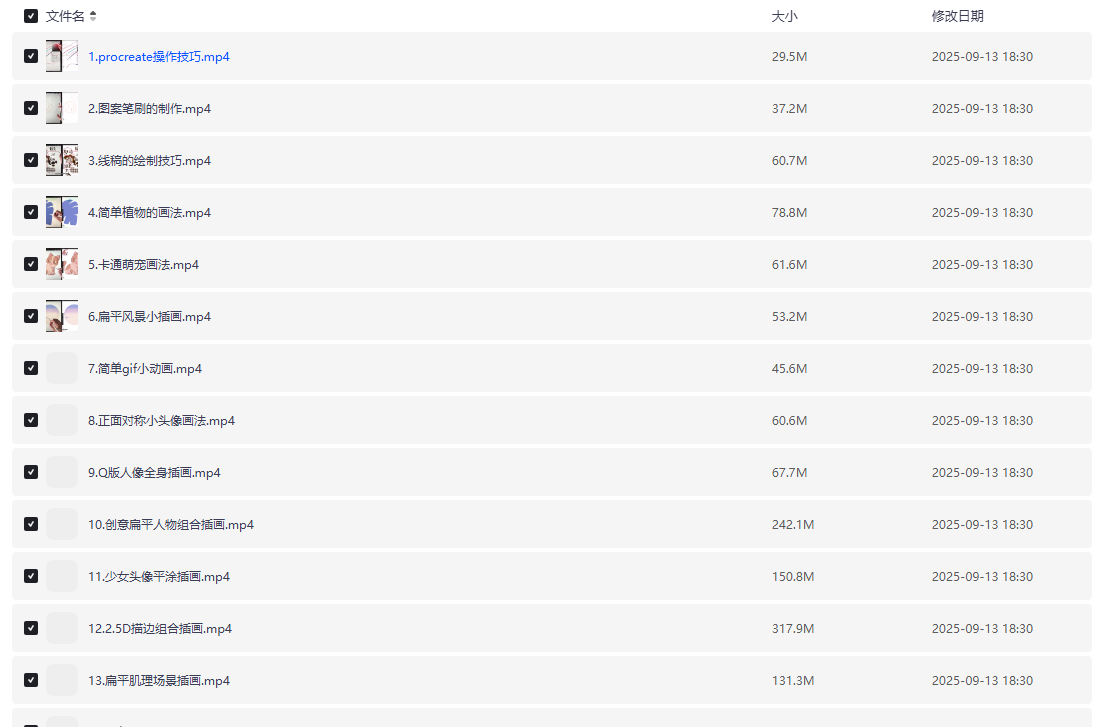Image resolution: width=1102 pixels, height=727 pixels.
Task: Click the thumbnail of 3.线稿的绘制技巧.mp4
Action: [x=62, y=160]
